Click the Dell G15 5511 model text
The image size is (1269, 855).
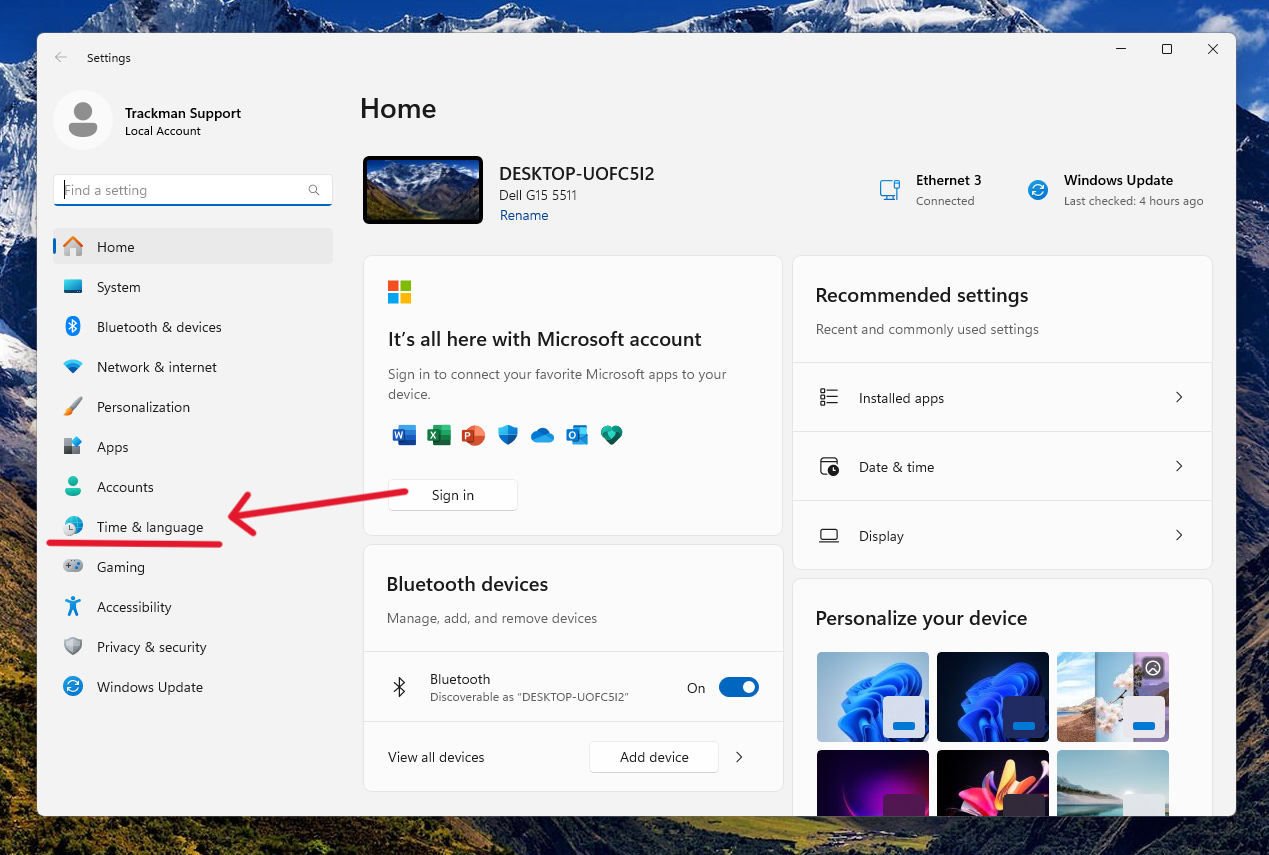[x=538, y=195]
